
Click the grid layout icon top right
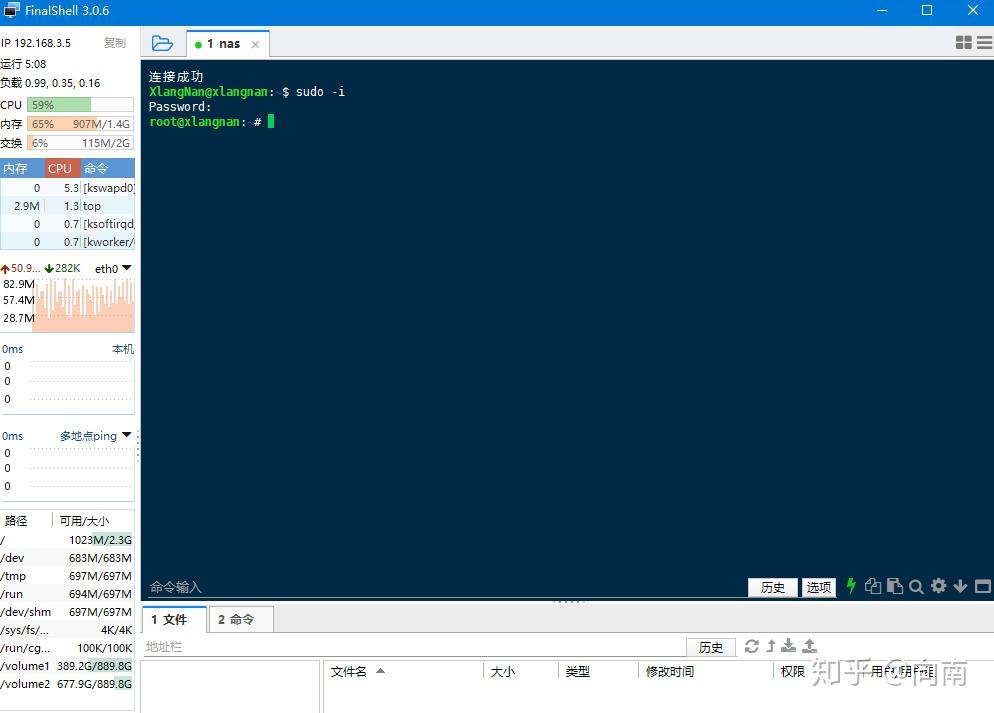[x=965, y=43]
